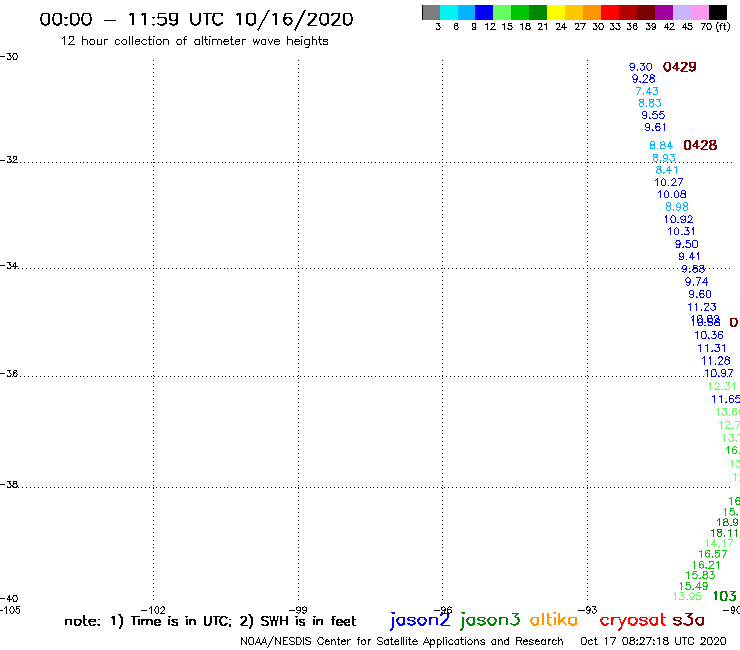Click the 0429 track time label
This screenshot has height=650, width=740.
[679, 67]
